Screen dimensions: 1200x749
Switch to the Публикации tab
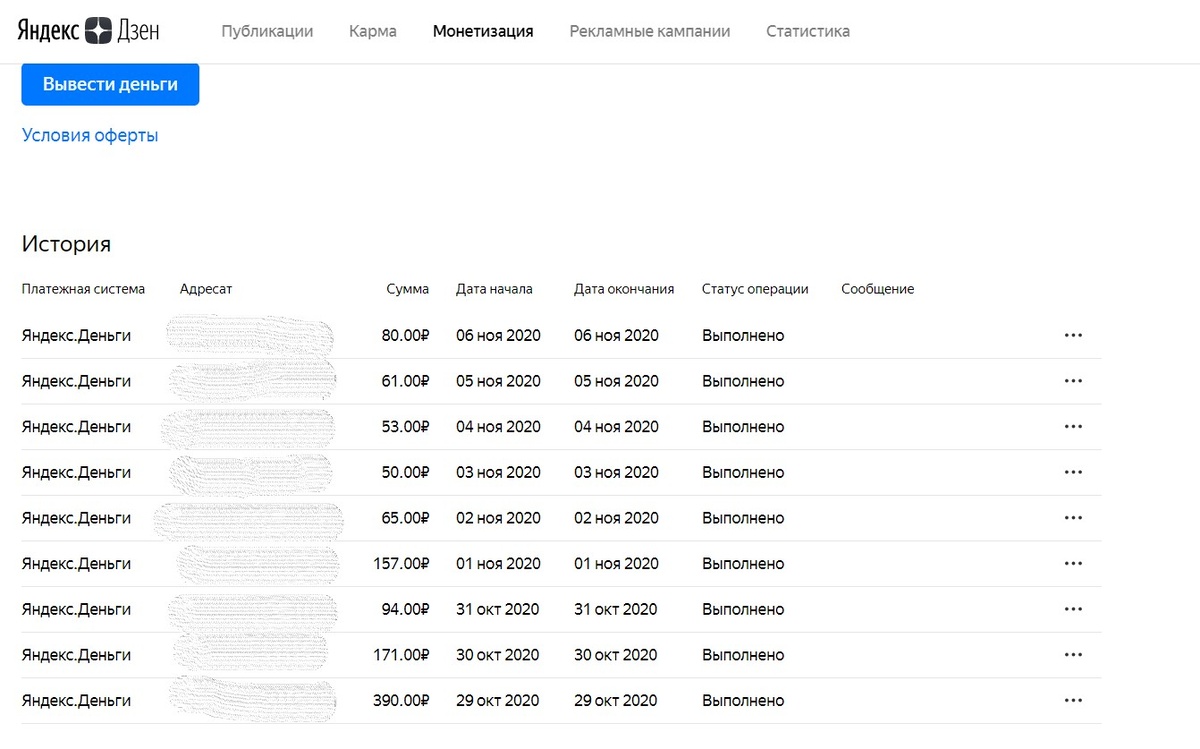[x=267, y=31]
